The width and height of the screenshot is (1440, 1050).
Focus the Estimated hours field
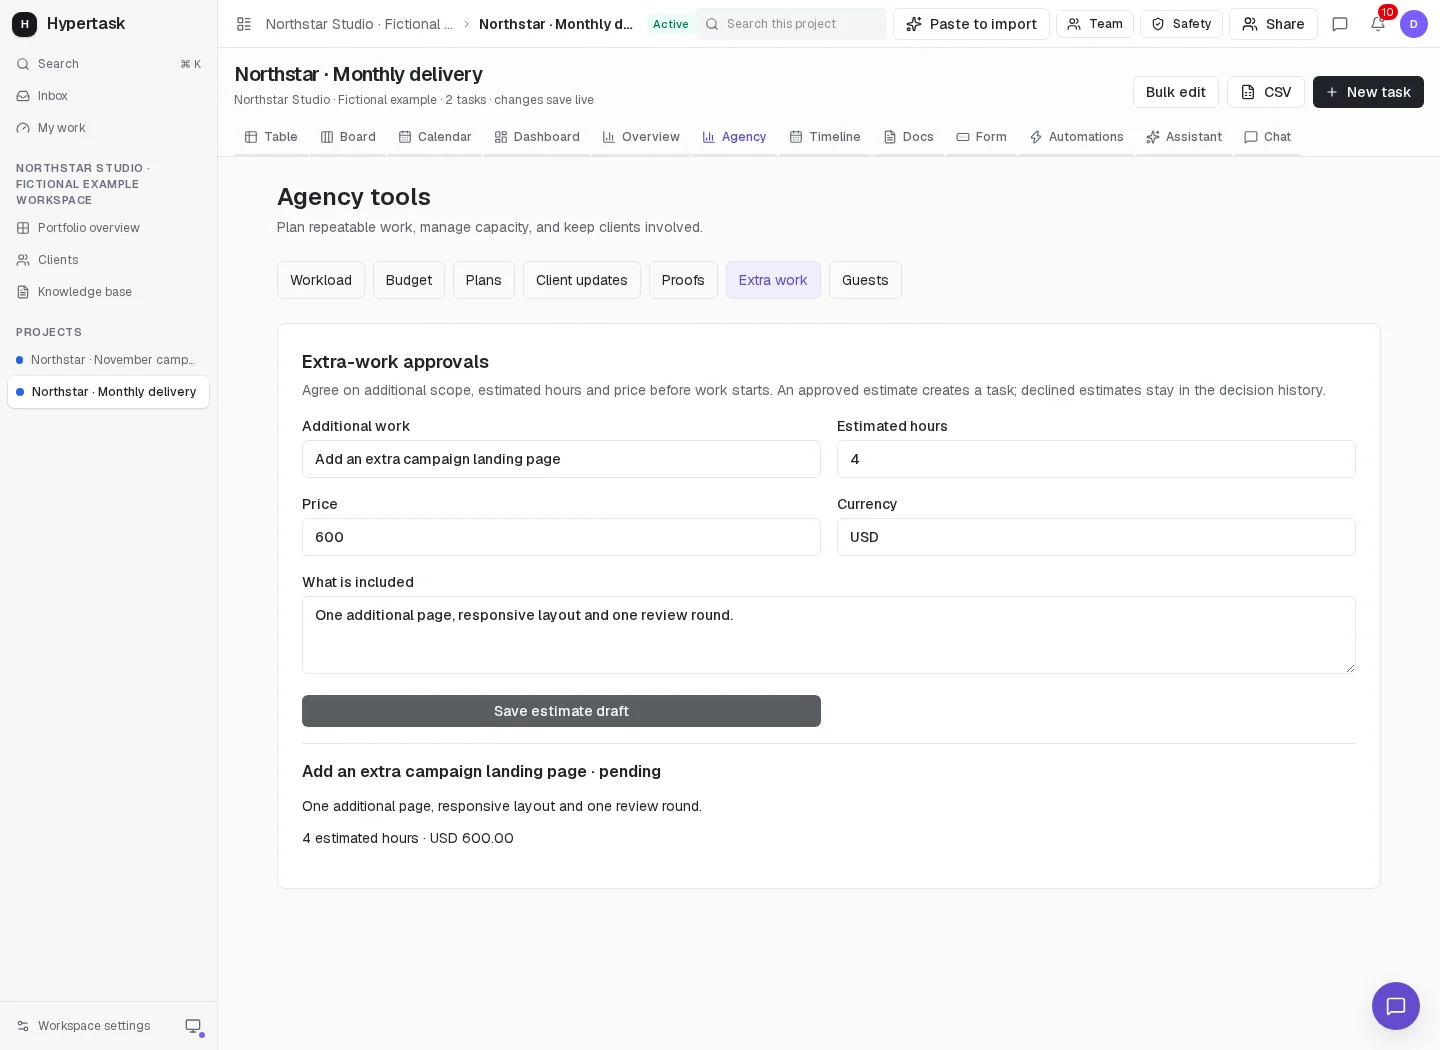[1096, 459]
